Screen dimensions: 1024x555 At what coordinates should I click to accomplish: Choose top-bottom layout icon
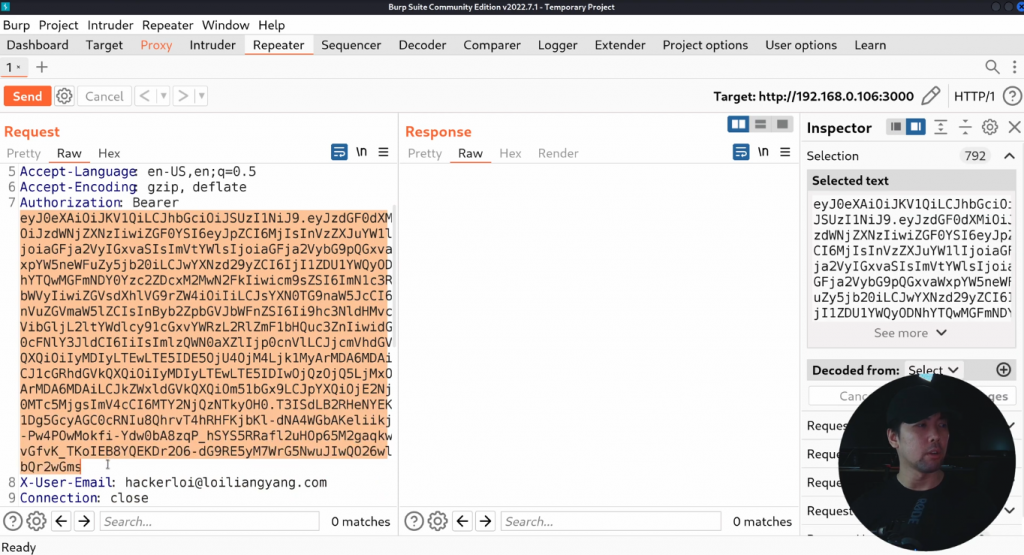pos(760,124)
